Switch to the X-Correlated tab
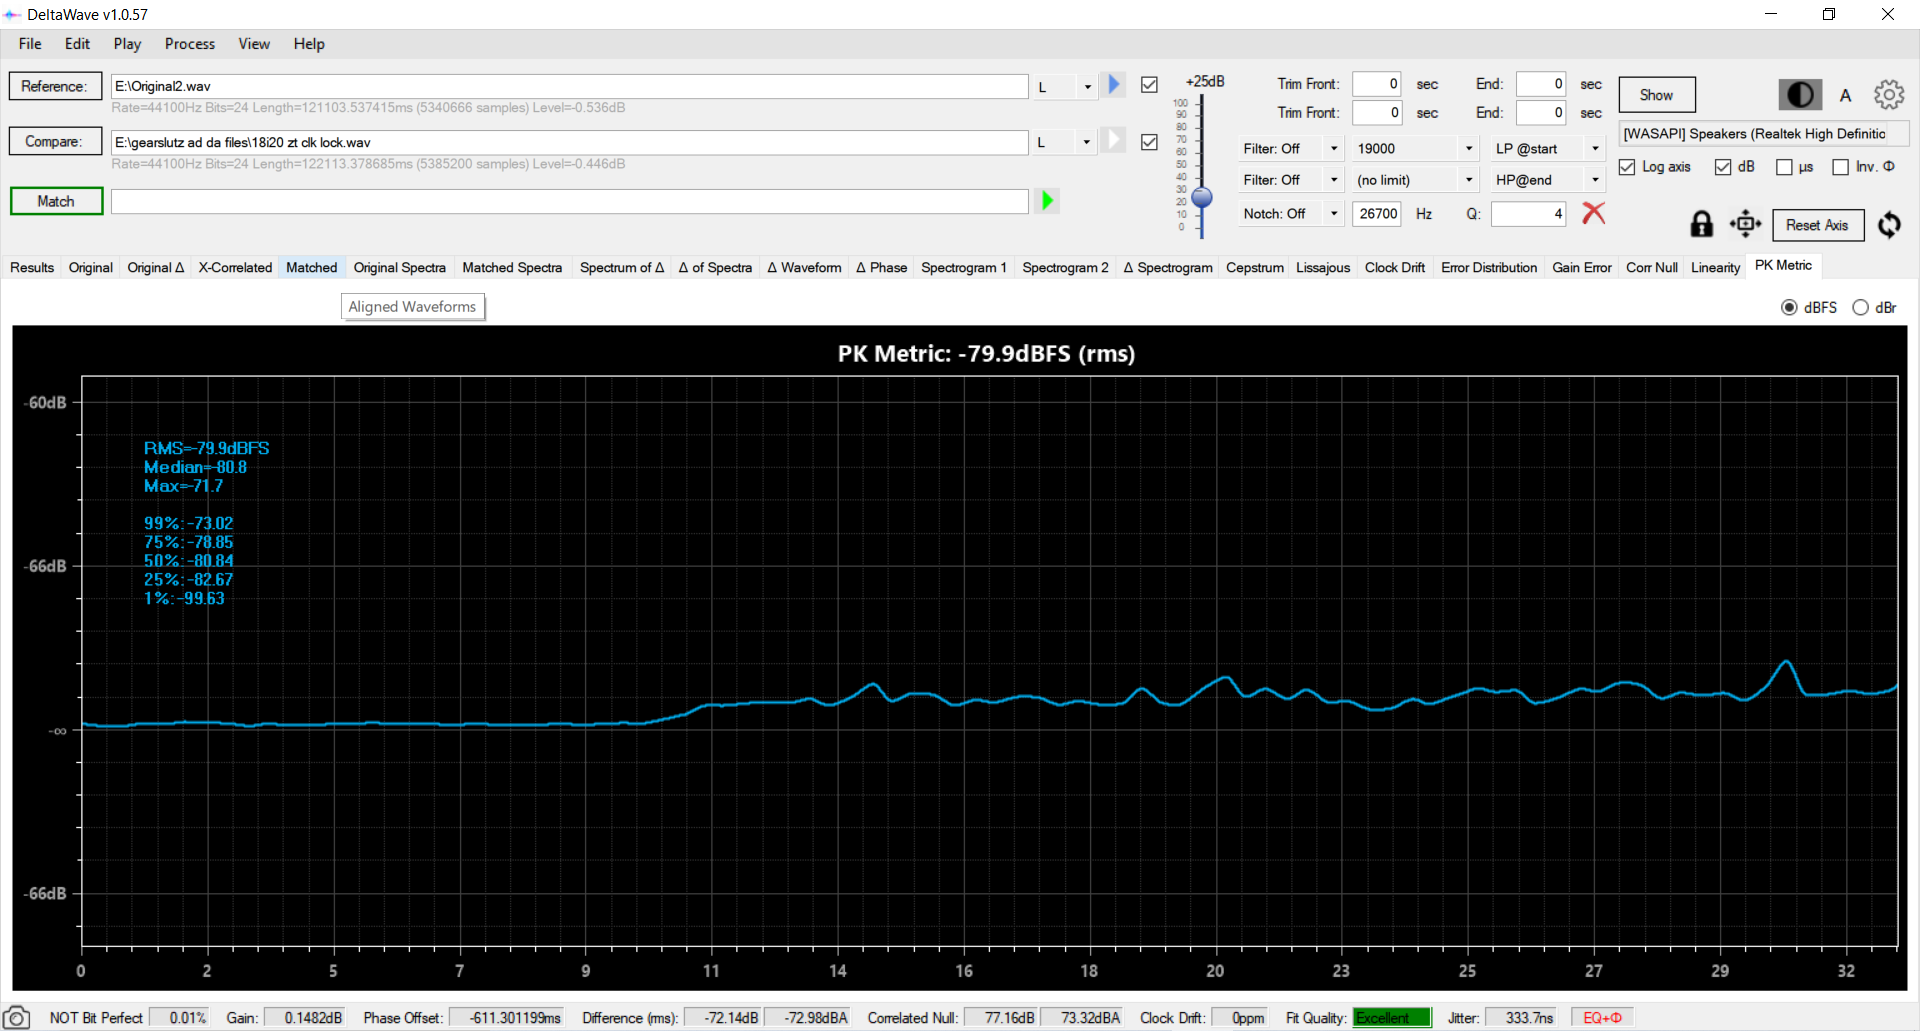The image size is (1920, 1031). [x=235, y=267]
